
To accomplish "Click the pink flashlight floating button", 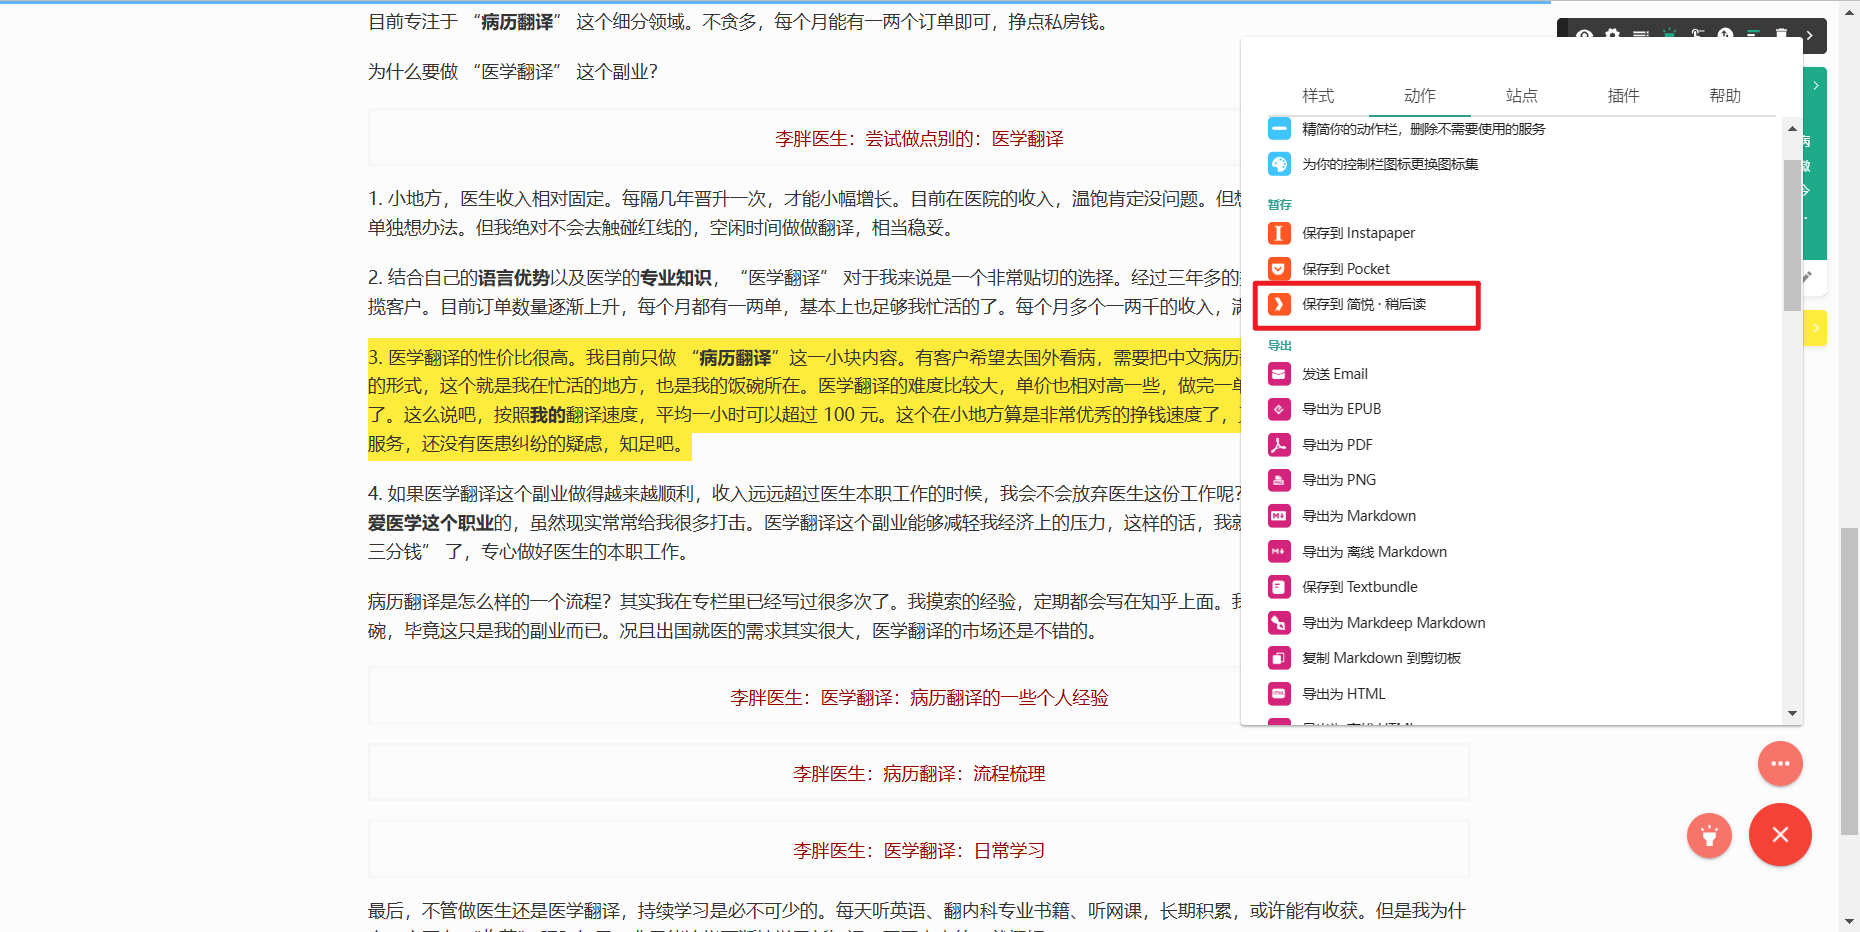I will (1710, 836).
